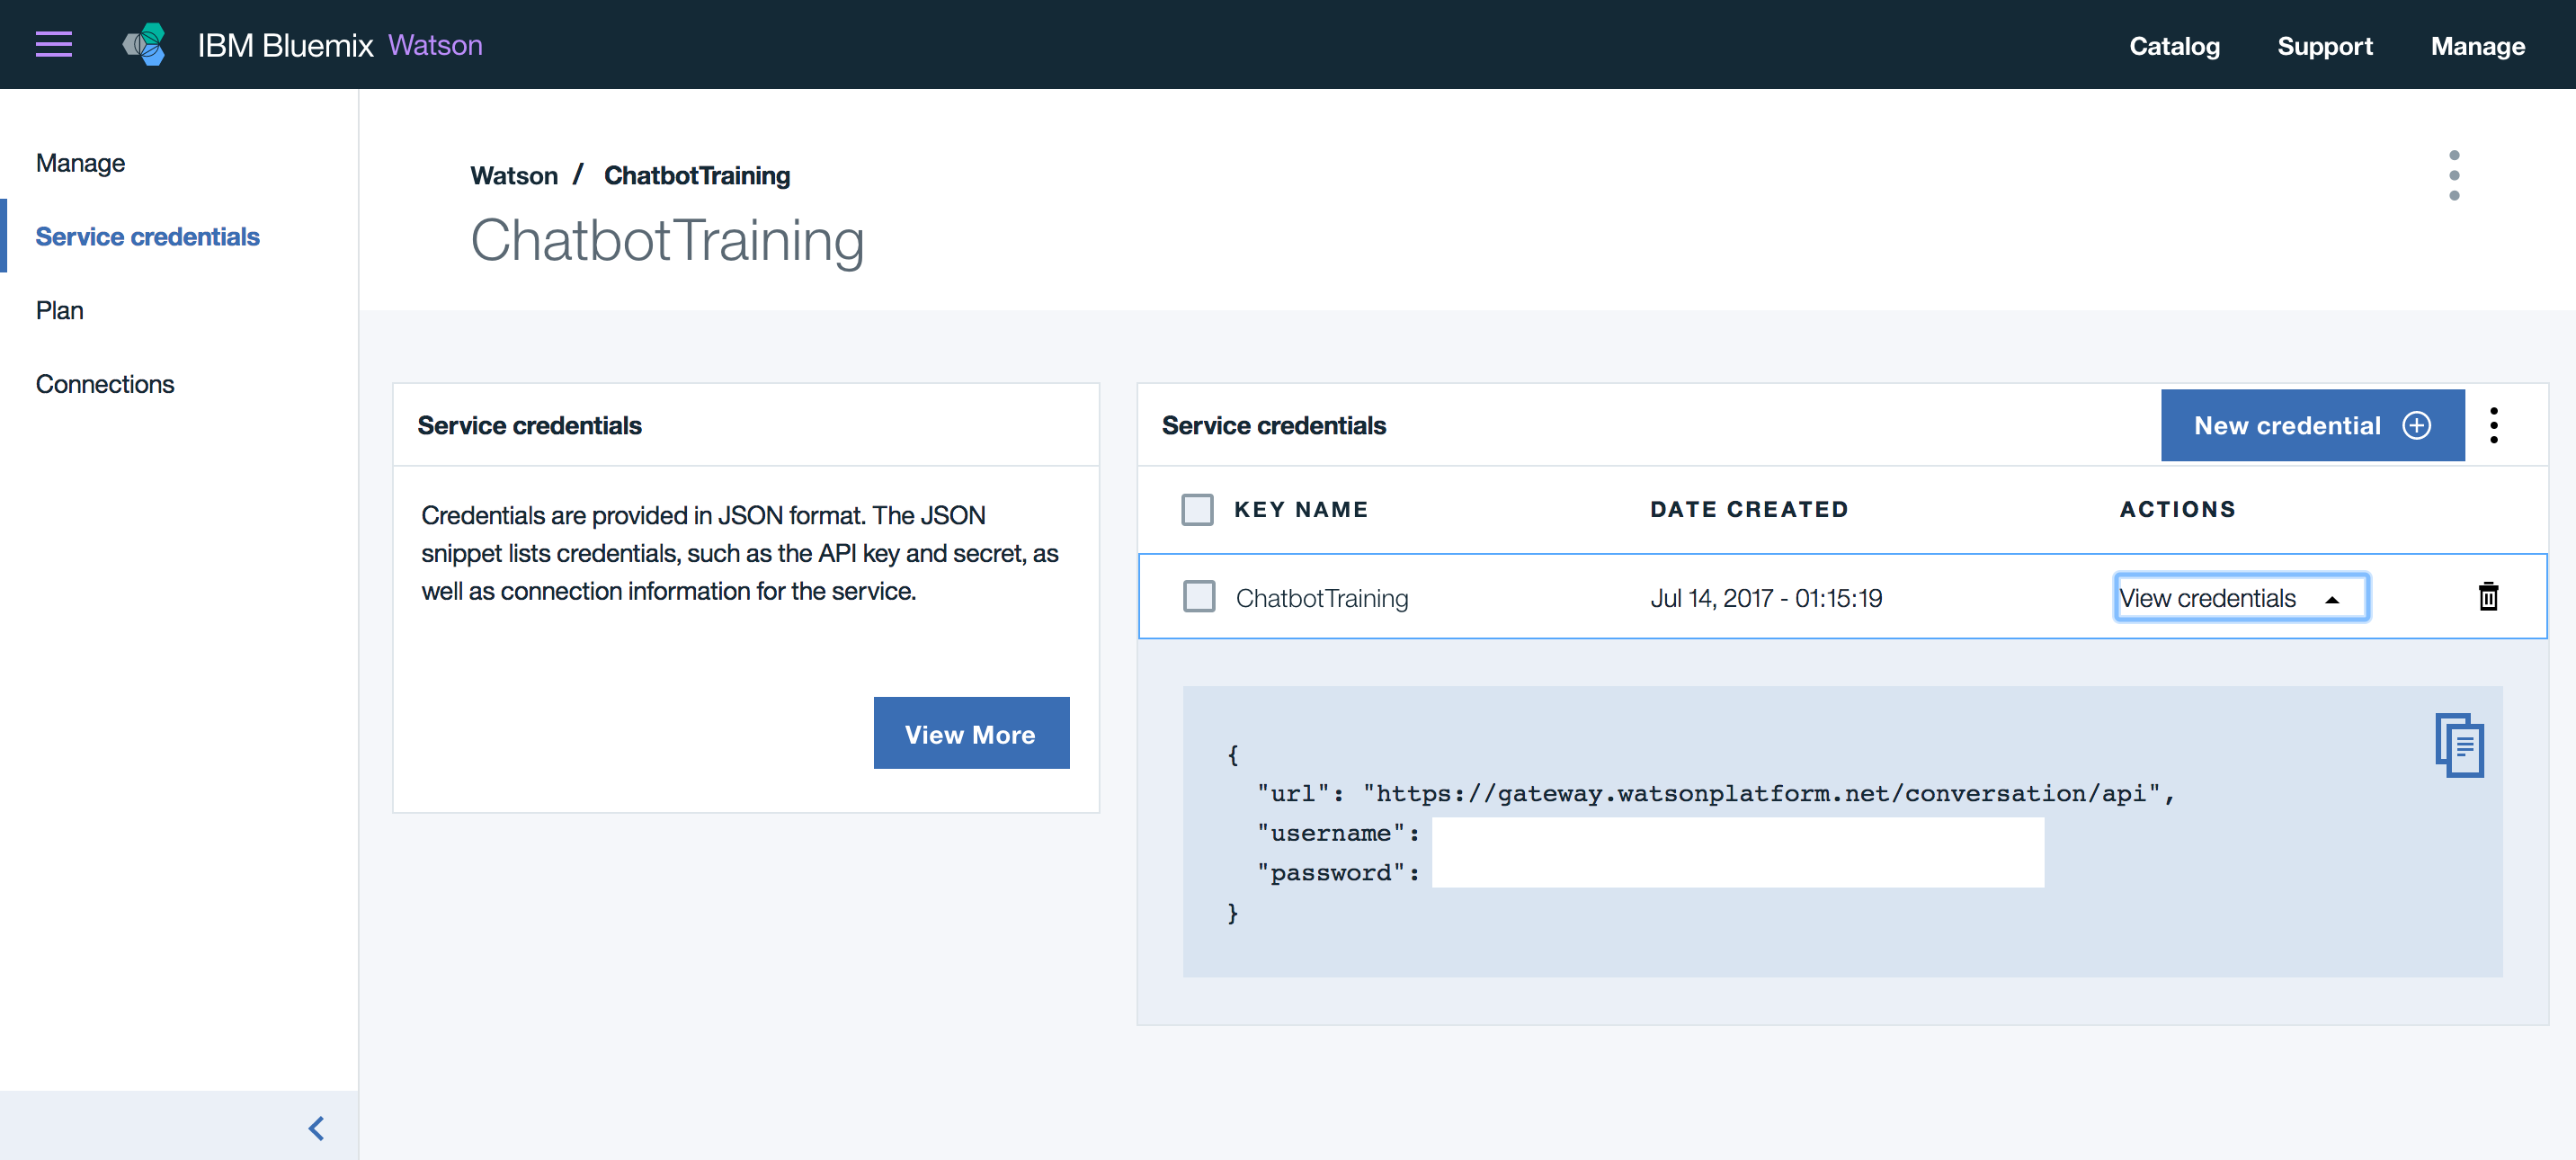Click the left Service credentials card title
The width and height of the screenshot is (2576, 1160).
point(529,425)
